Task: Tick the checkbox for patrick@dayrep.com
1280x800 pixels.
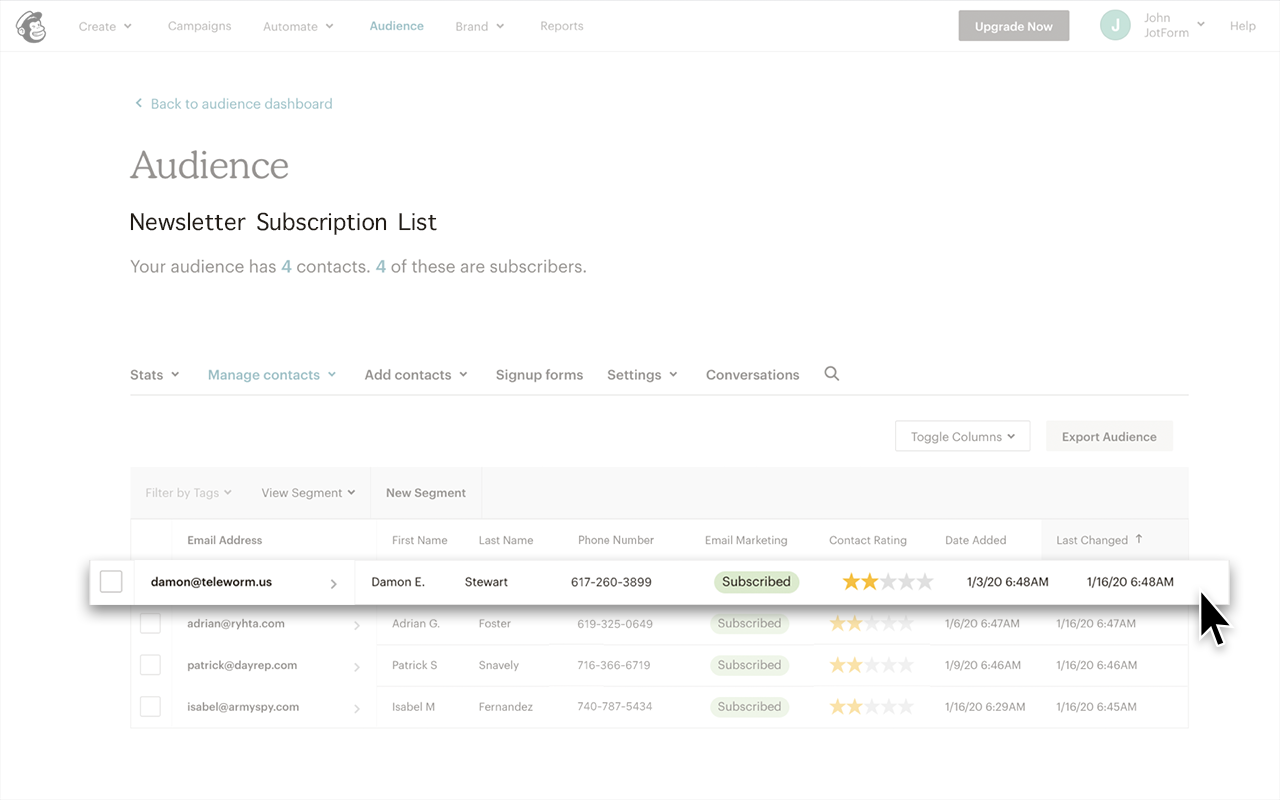Action: 150,665
